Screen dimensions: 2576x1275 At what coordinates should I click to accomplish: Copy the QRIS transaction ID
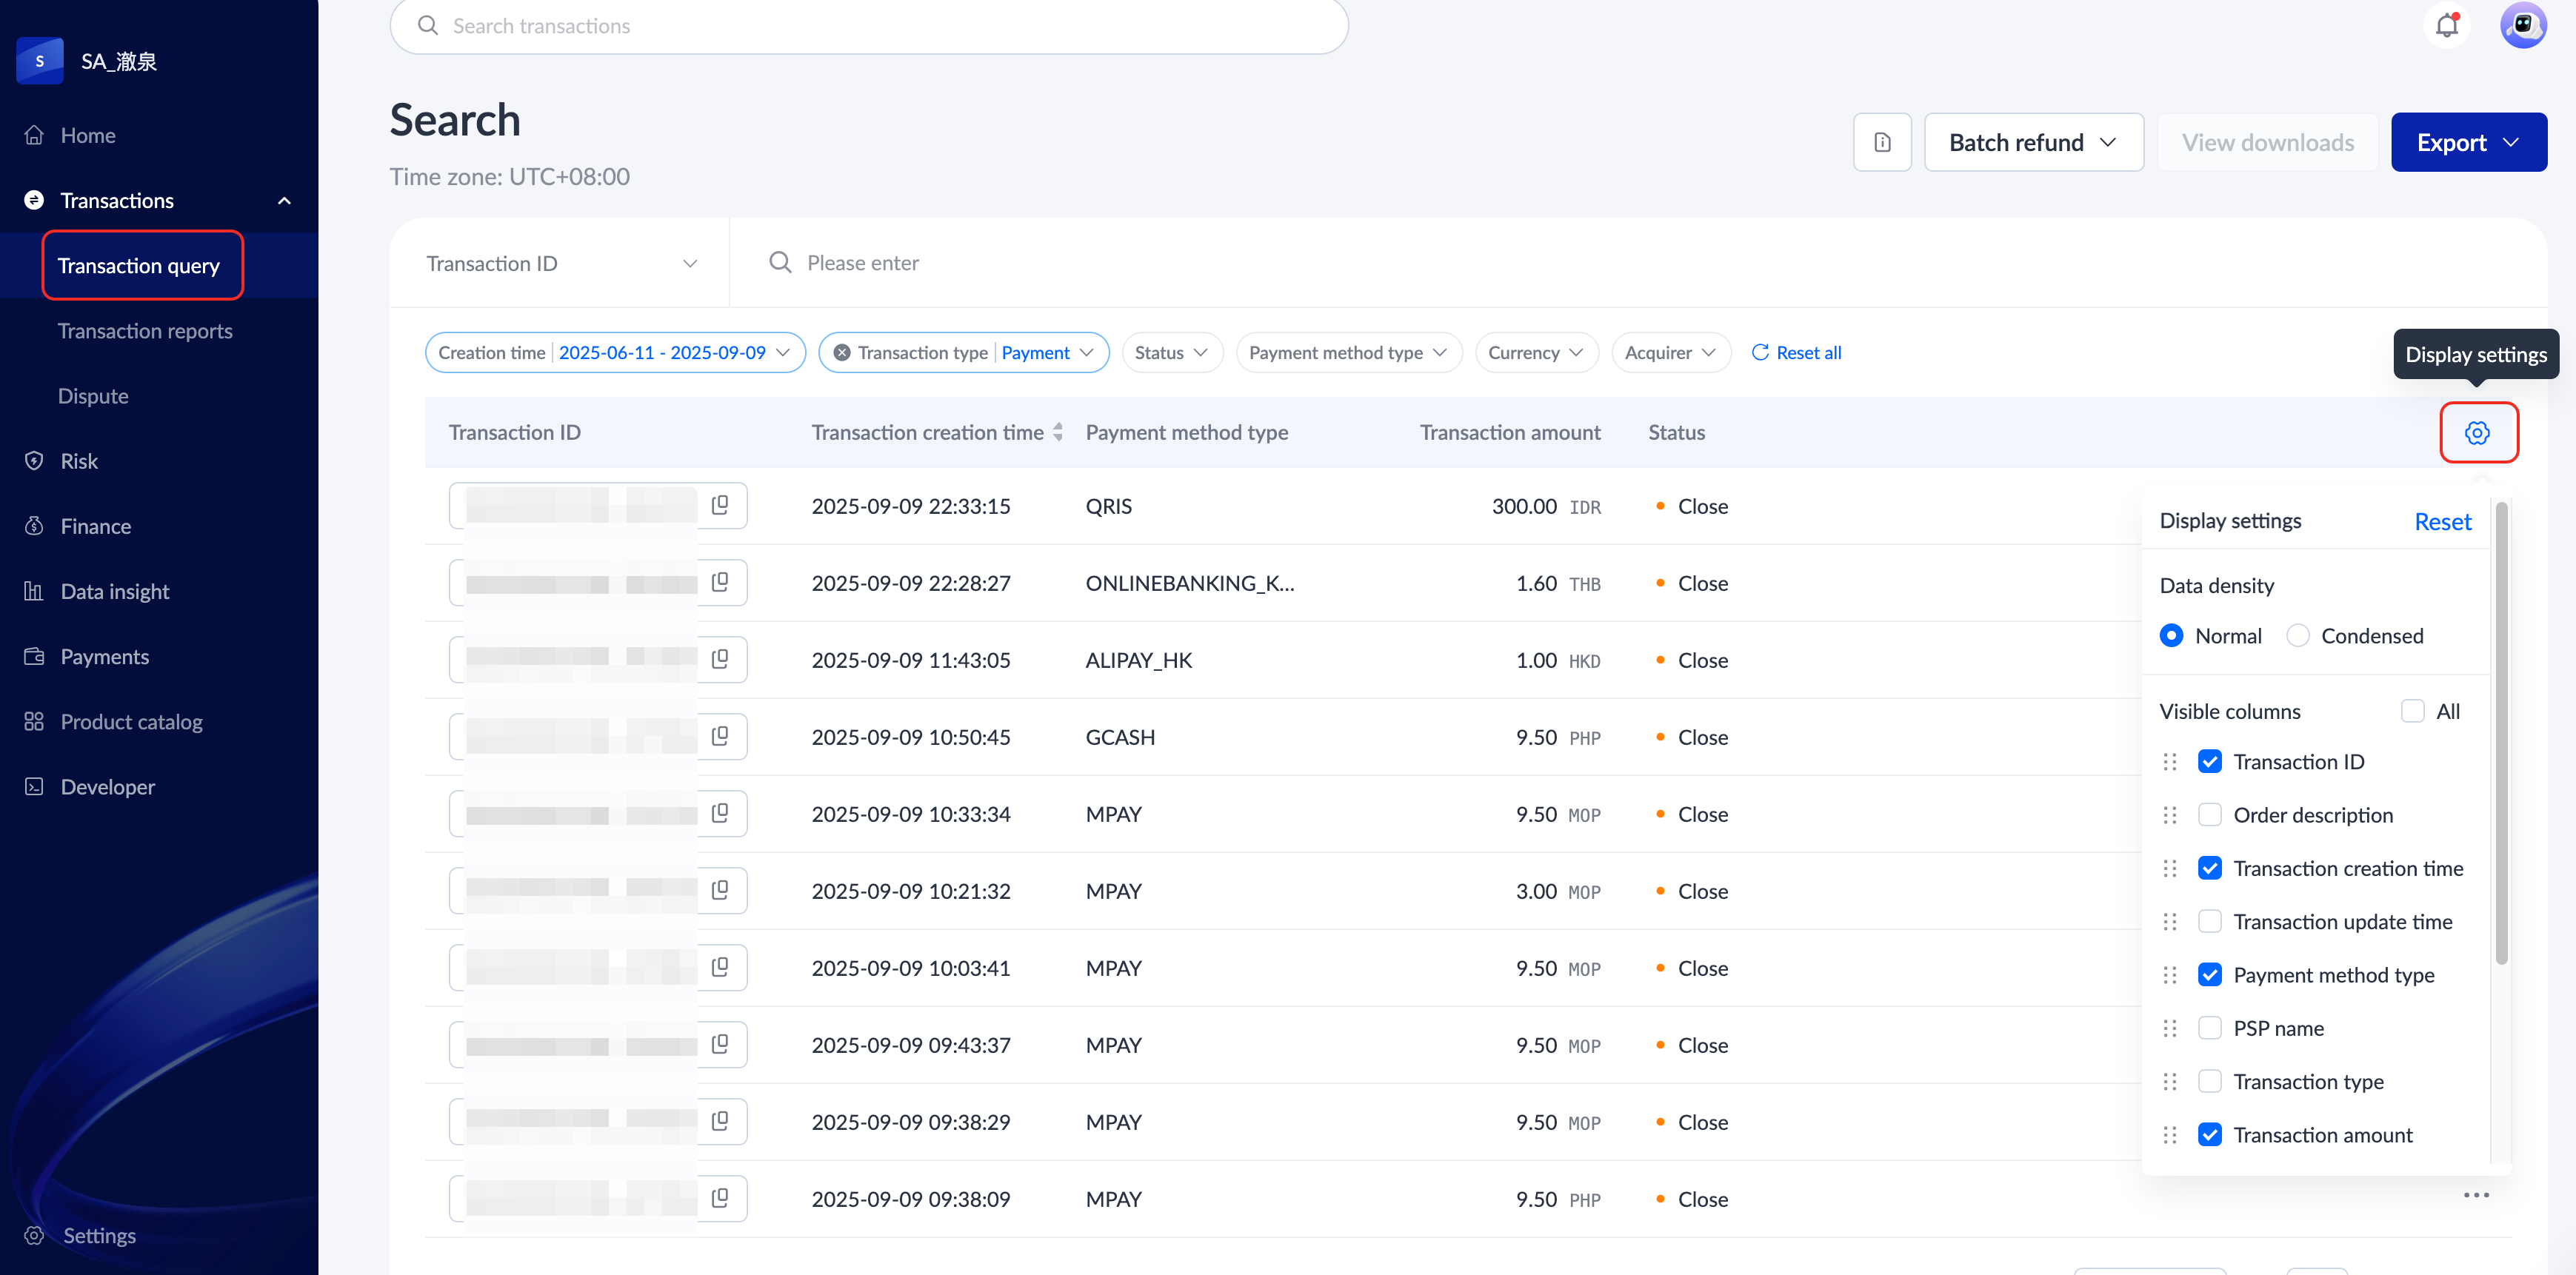click(720, 506)
